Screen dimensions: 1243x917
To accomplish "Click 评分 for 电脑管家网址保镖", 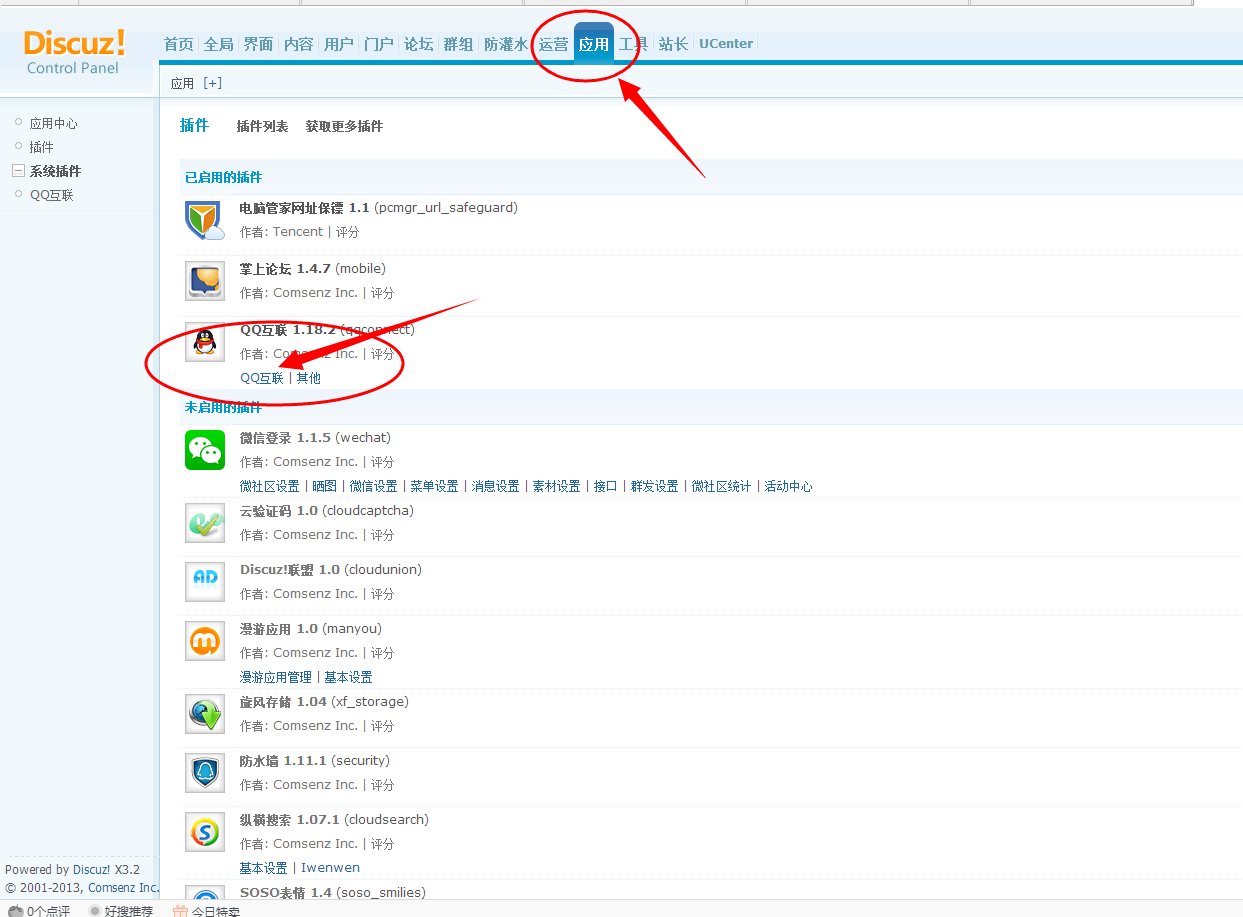I will click(347, 232).
